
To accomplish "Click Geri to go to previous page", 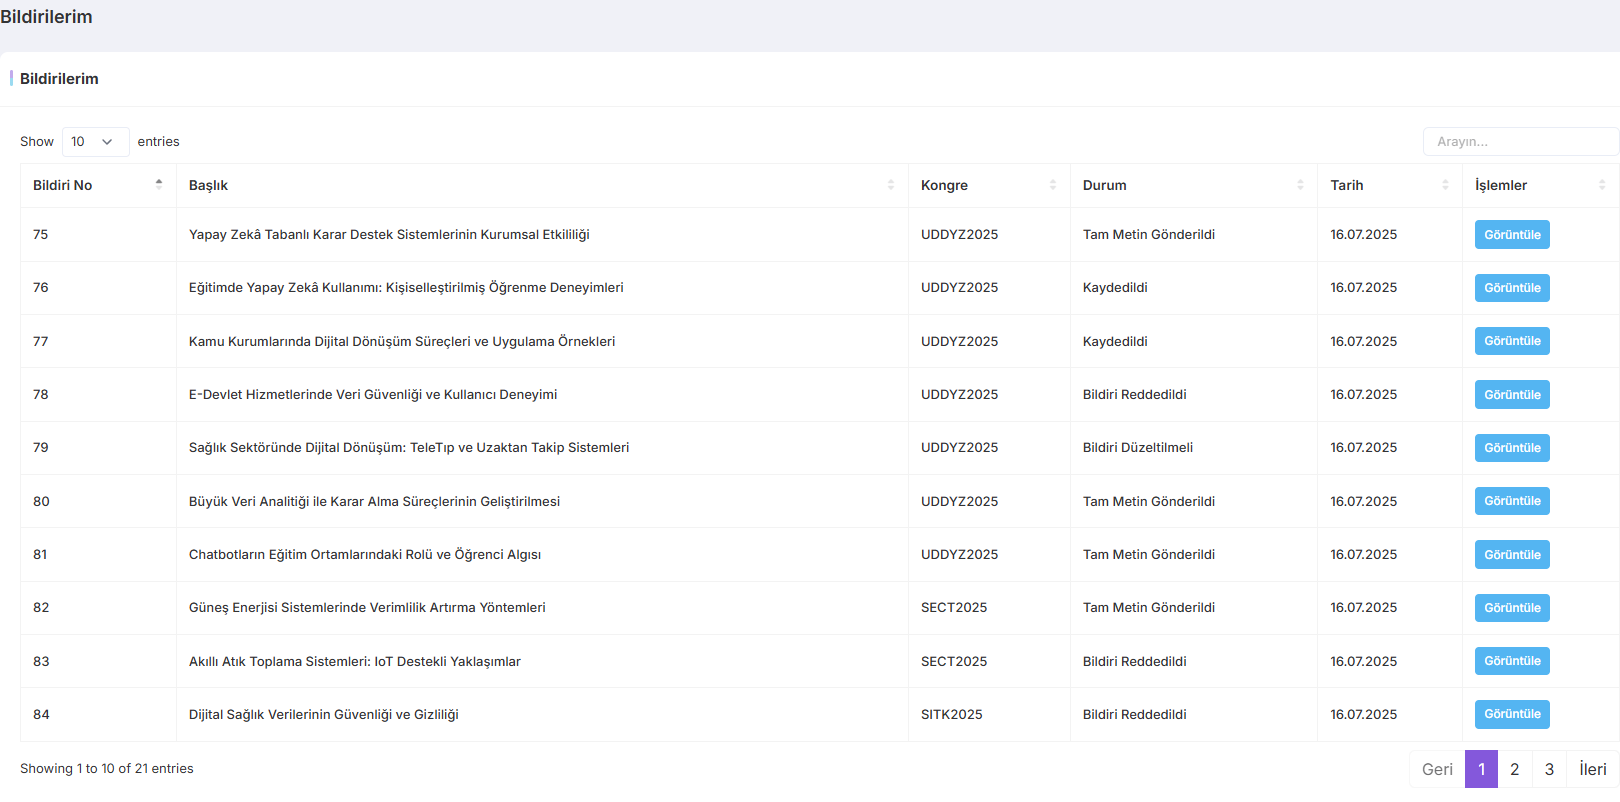I will pyautogui.click(x=1437, y=769).
